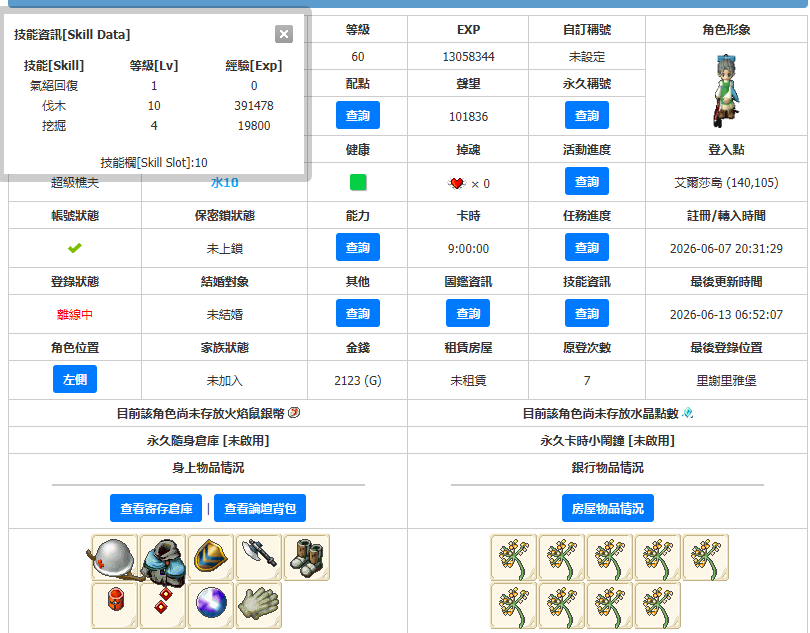Select the battle axe item
Screen dimensions: 810x633
point(259,558)
